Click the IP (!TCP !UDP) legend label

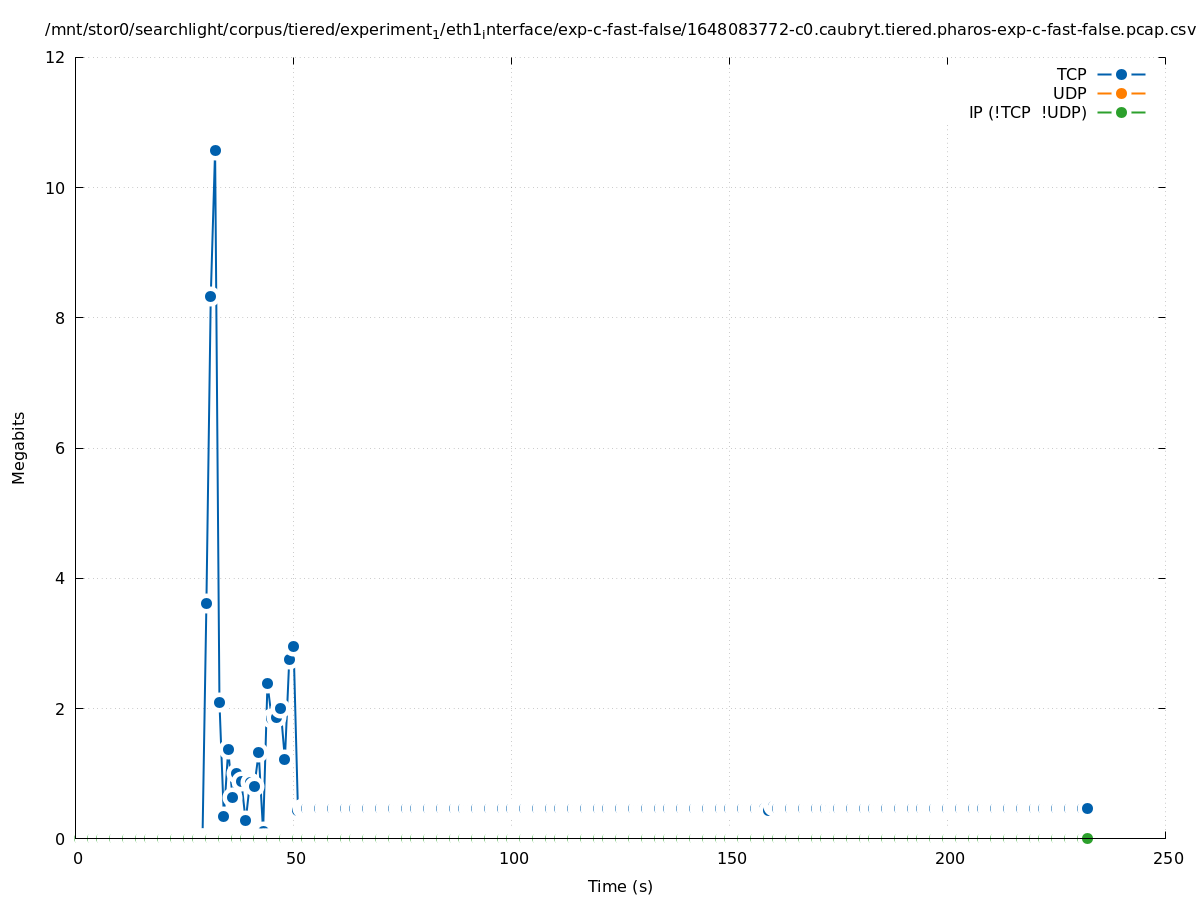click(x=1027, y=112)
